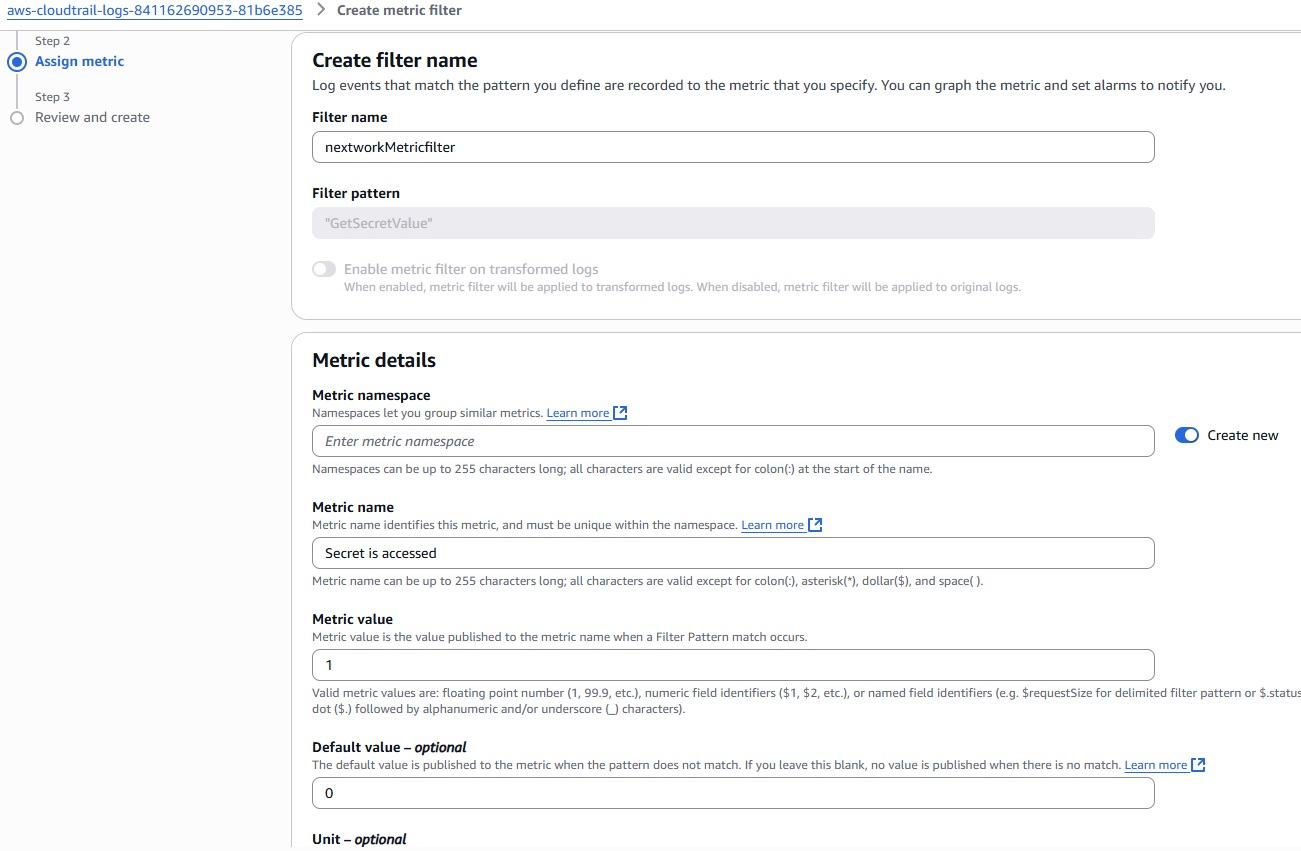The width and height of the screenshot is (1301, 851).
Task: Select the Metric value field containing 1
Action: 733,664
